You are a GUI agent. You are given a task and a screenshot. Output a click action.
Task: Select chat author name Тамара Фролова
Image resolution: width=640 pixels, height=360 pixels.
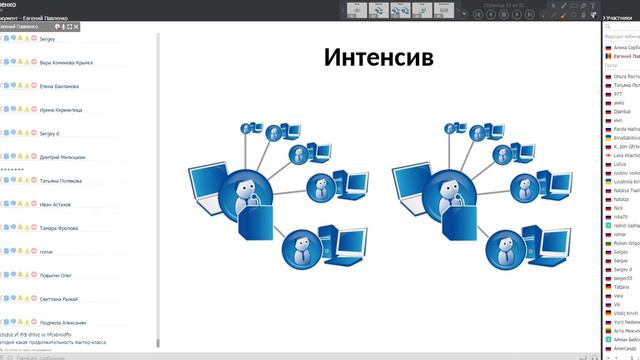(59, 228)
